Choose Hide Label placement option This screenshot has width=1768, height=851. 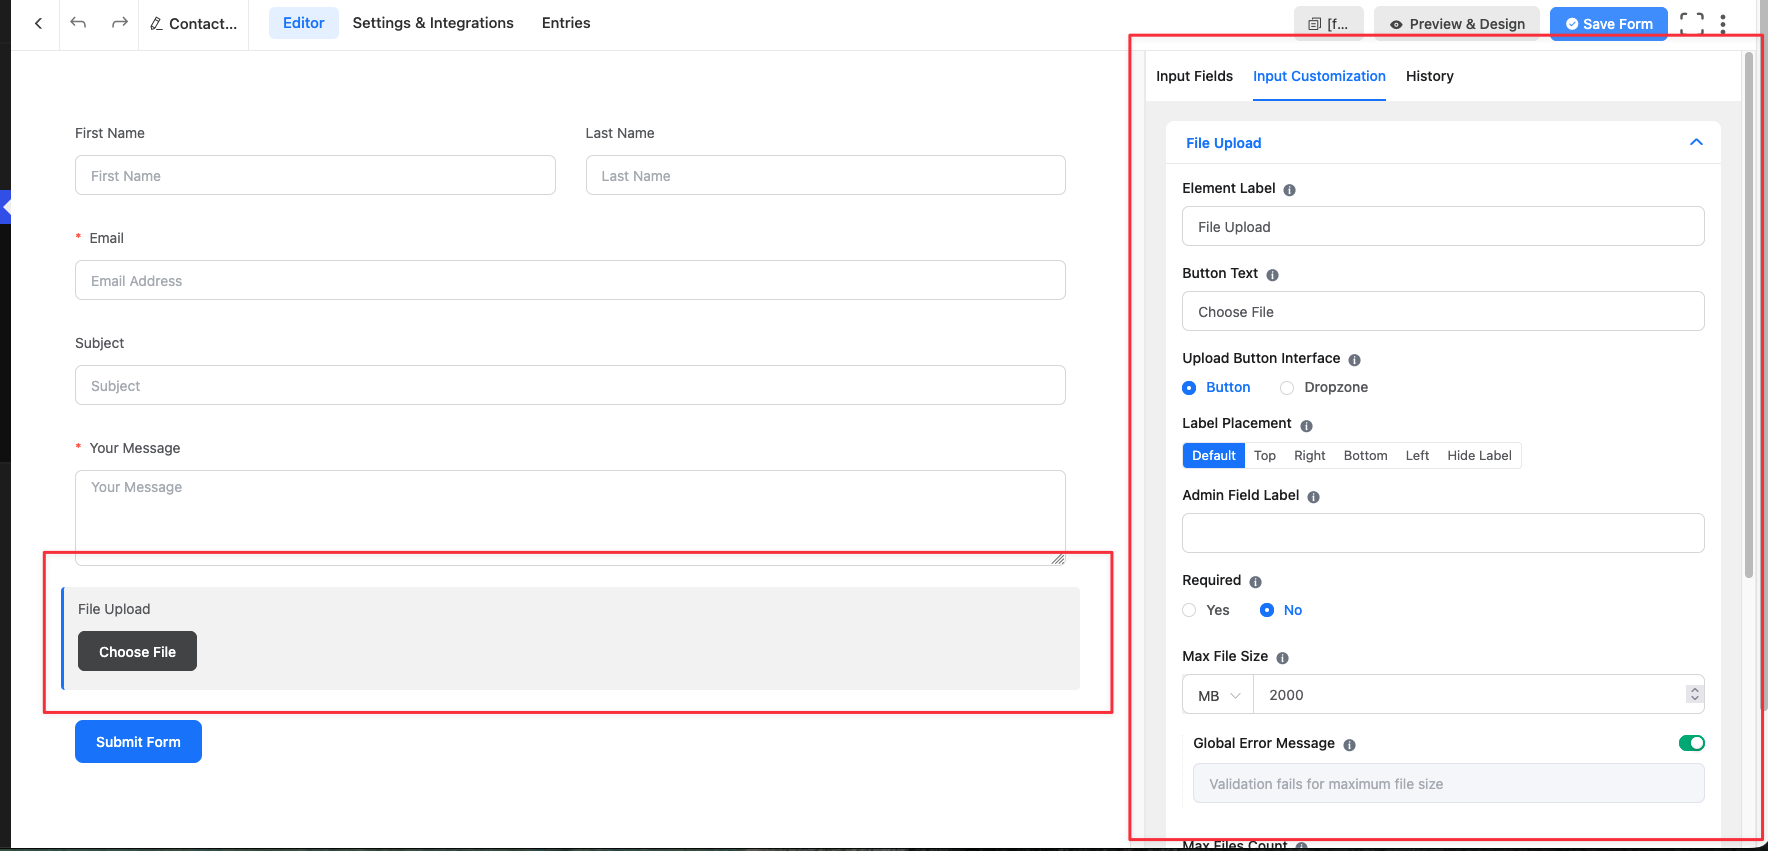[1479, 455]
